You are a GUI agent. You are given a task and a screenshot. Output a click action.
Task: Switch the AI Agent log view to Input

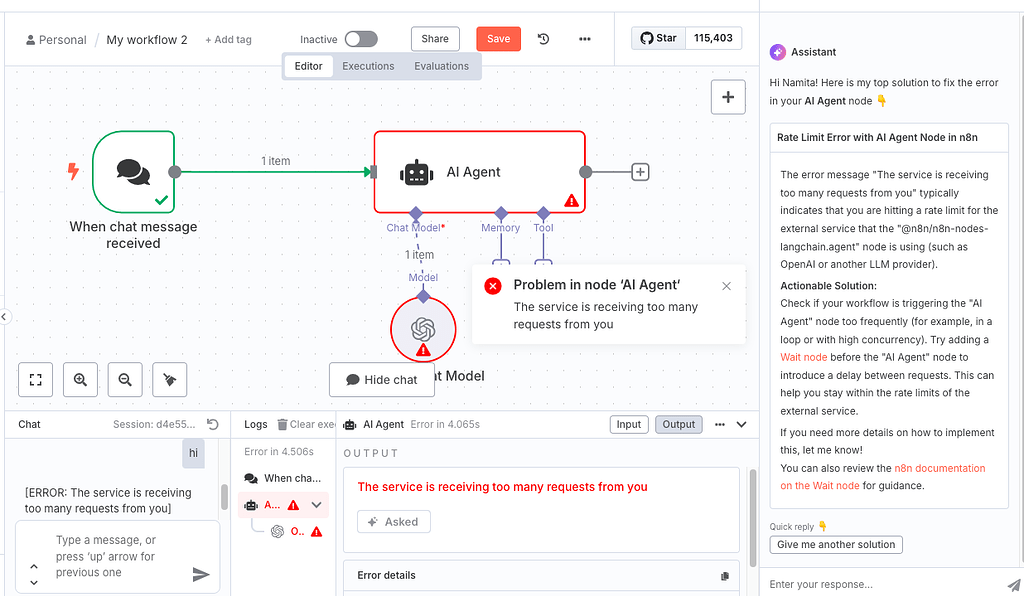point(629,424)
